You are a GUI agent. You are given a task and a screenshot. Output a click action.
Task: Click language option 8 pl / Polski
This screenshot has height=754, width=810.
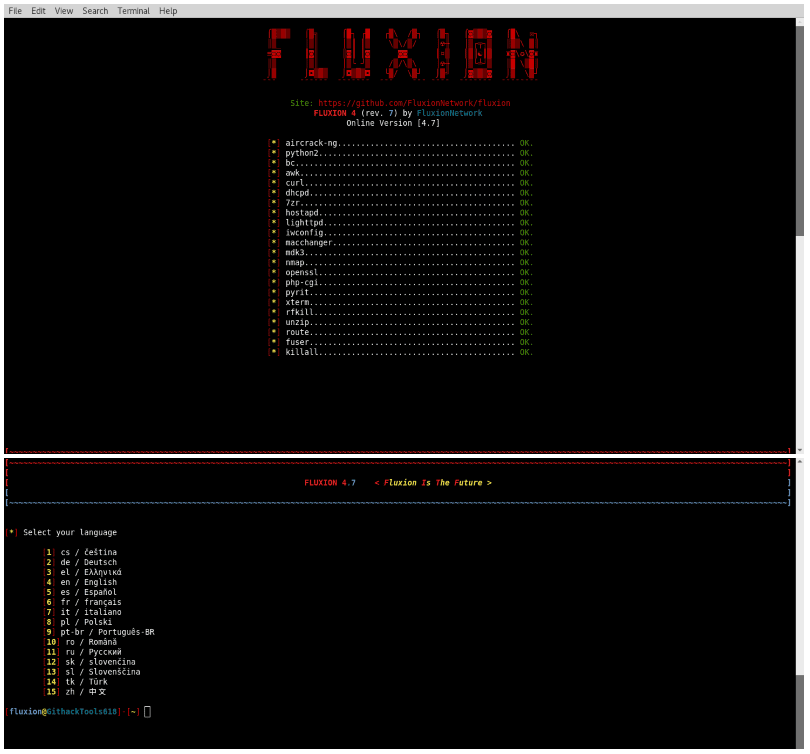78,622
